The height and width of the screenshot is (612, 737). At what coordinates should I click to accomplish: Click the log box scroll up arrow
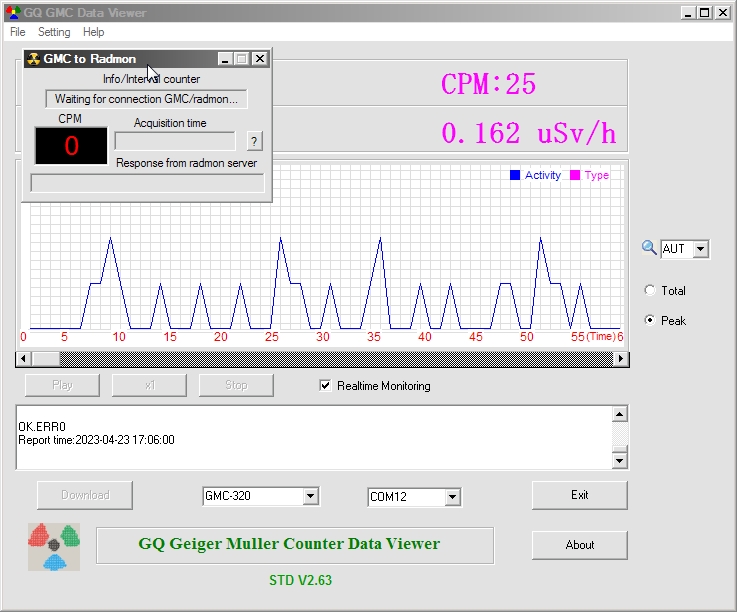pos(619,414)
